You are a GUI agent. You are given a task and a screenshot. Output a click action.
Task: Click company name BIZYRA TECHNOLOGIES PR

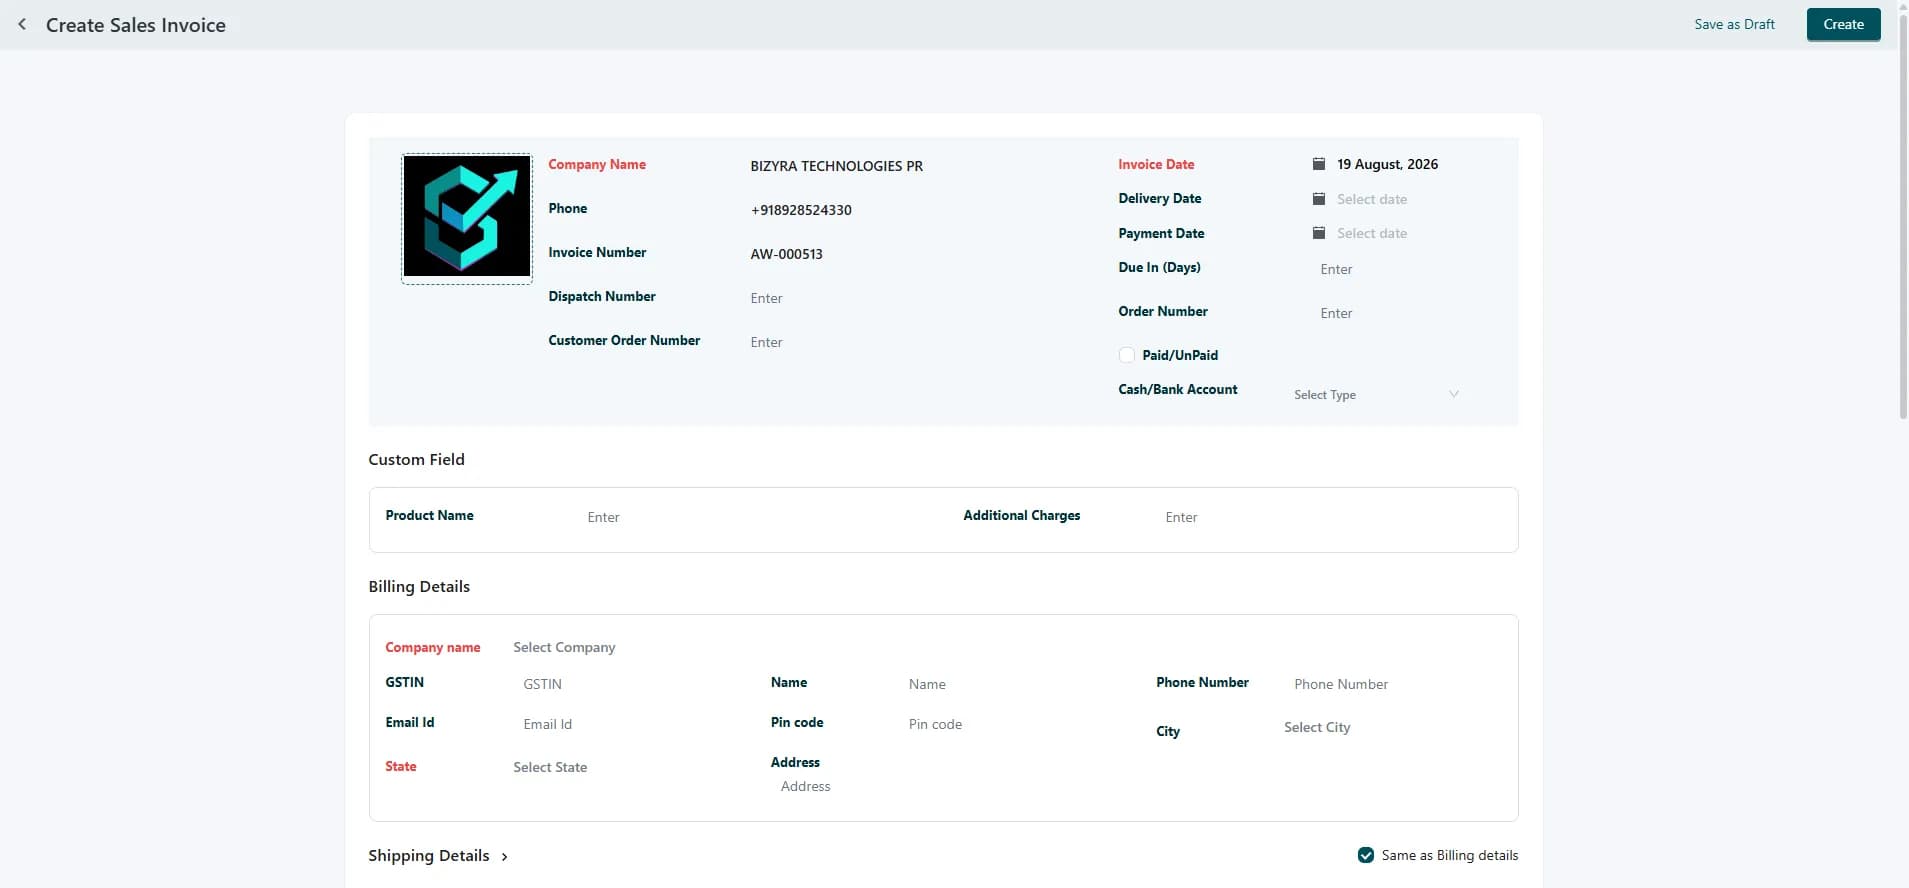pos(836,166)
